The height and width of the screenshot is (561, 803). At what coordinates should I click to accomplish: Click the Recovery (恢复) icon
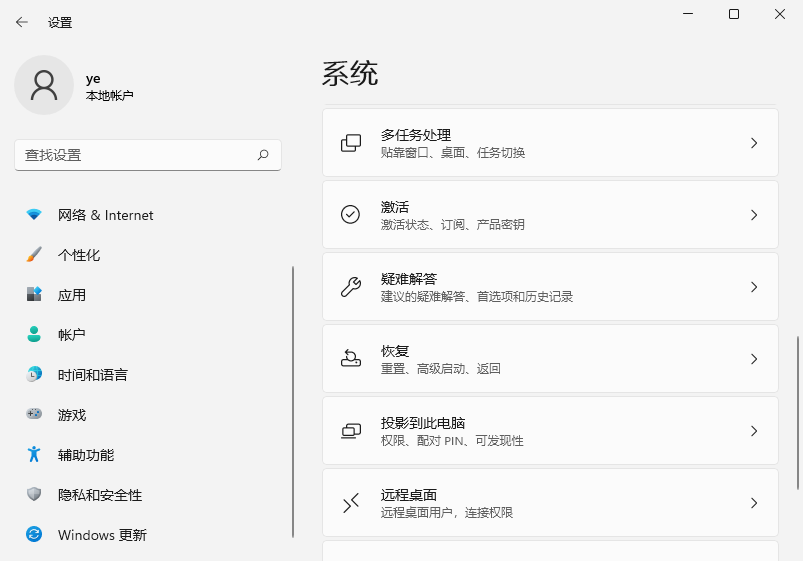click(x=351, y=359)
